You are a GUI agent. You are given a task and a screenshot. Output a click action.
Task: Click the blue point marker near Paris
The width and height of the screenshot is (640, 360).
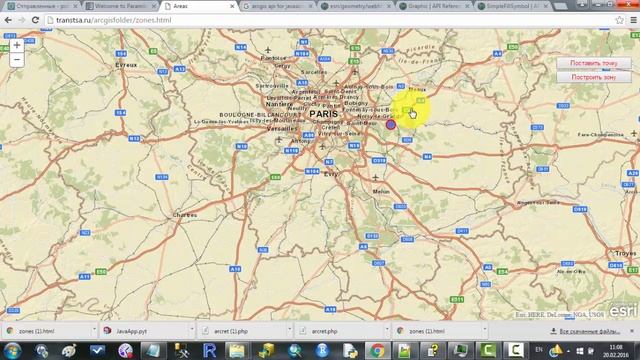coord(391,124)
